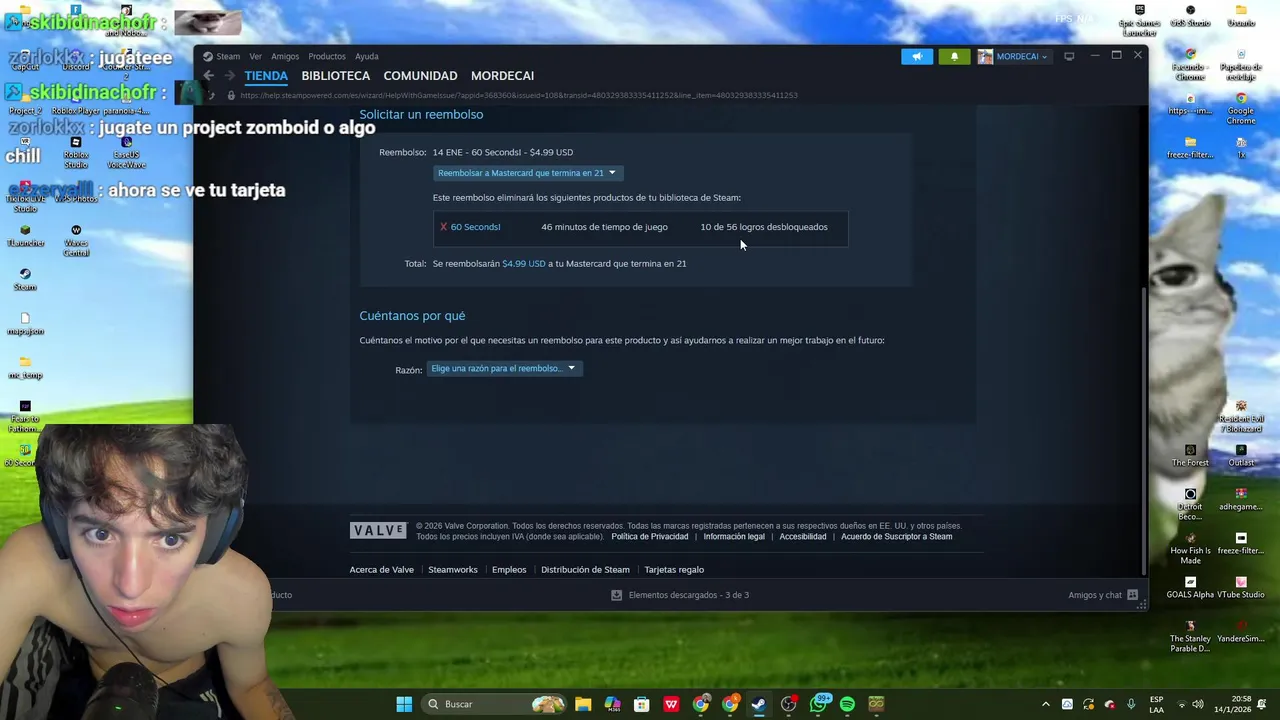
Task: Open Tarjetas regalo footer link
Action: pos(674,570)
